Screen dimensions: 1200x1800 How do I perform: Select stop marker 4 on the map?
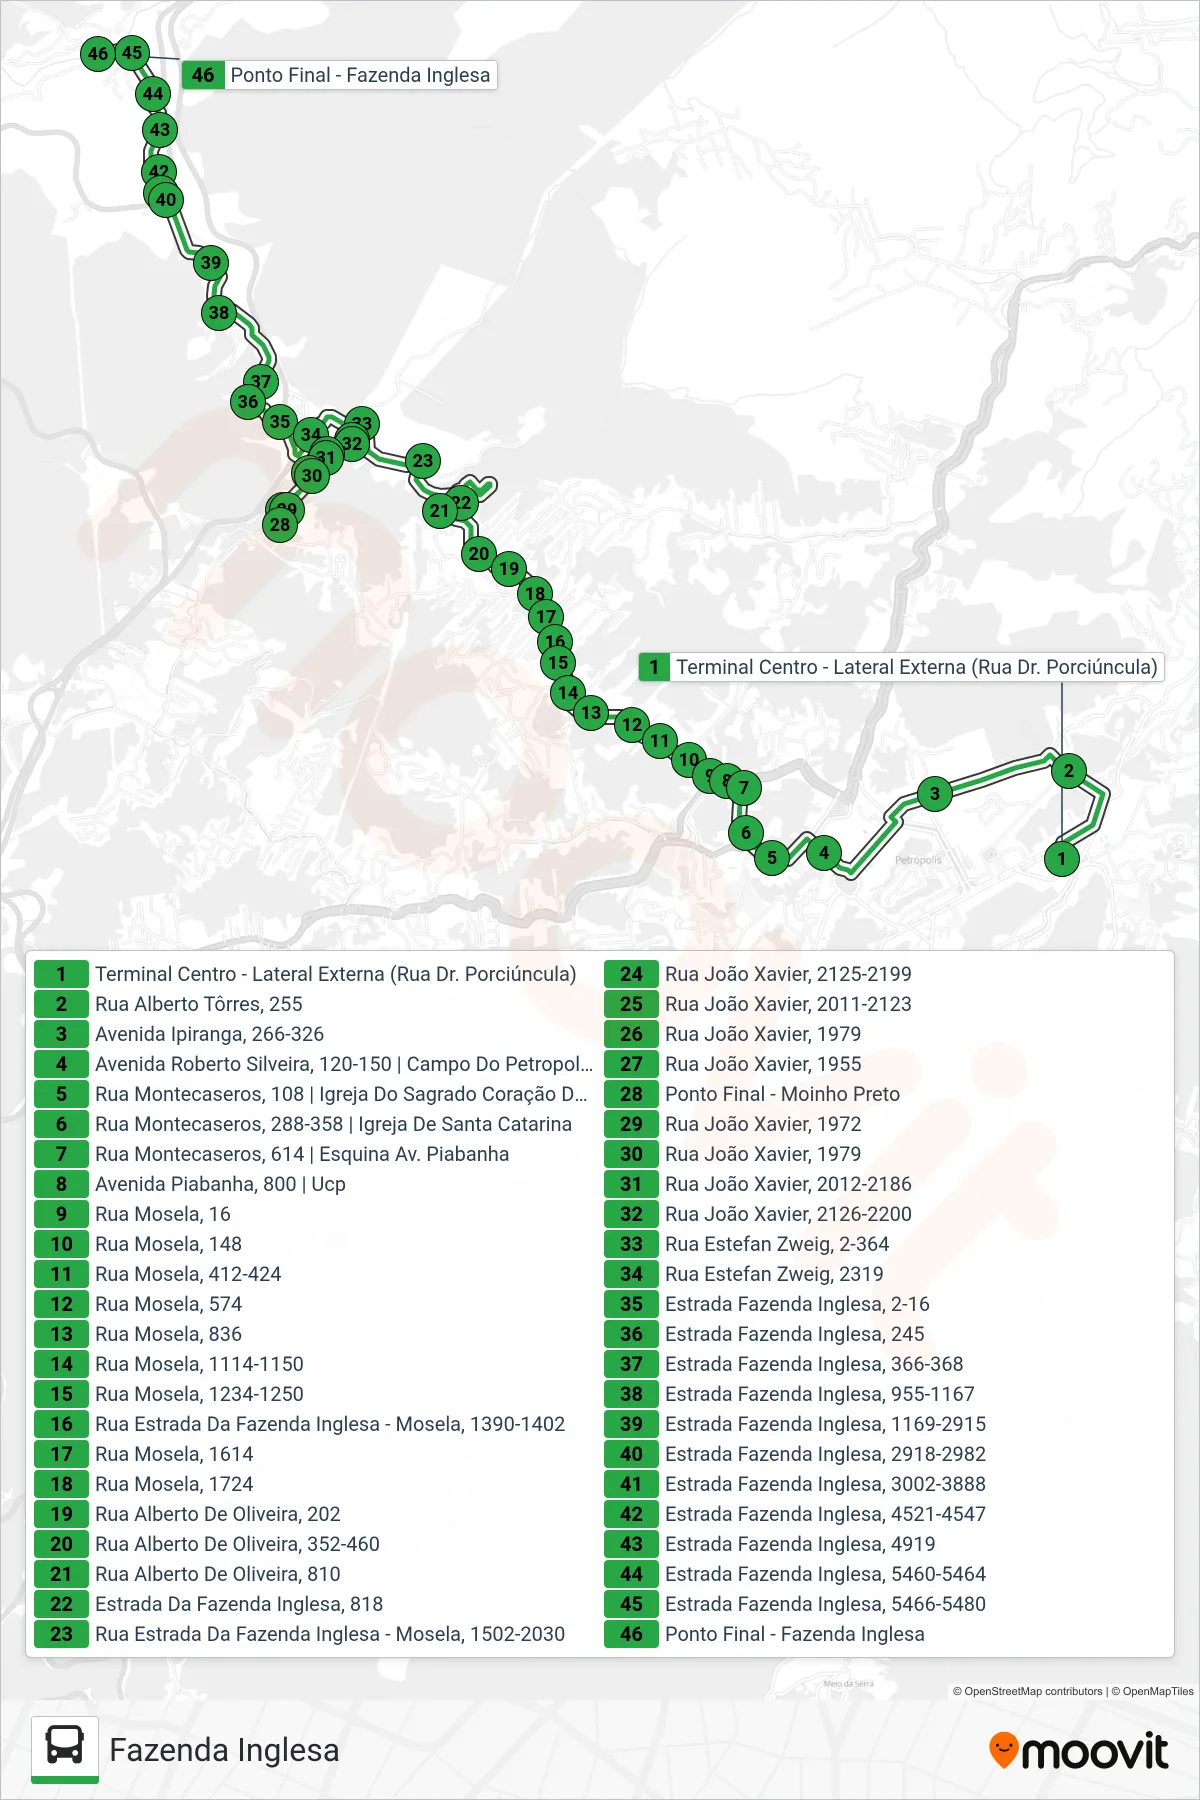(824, 853)
